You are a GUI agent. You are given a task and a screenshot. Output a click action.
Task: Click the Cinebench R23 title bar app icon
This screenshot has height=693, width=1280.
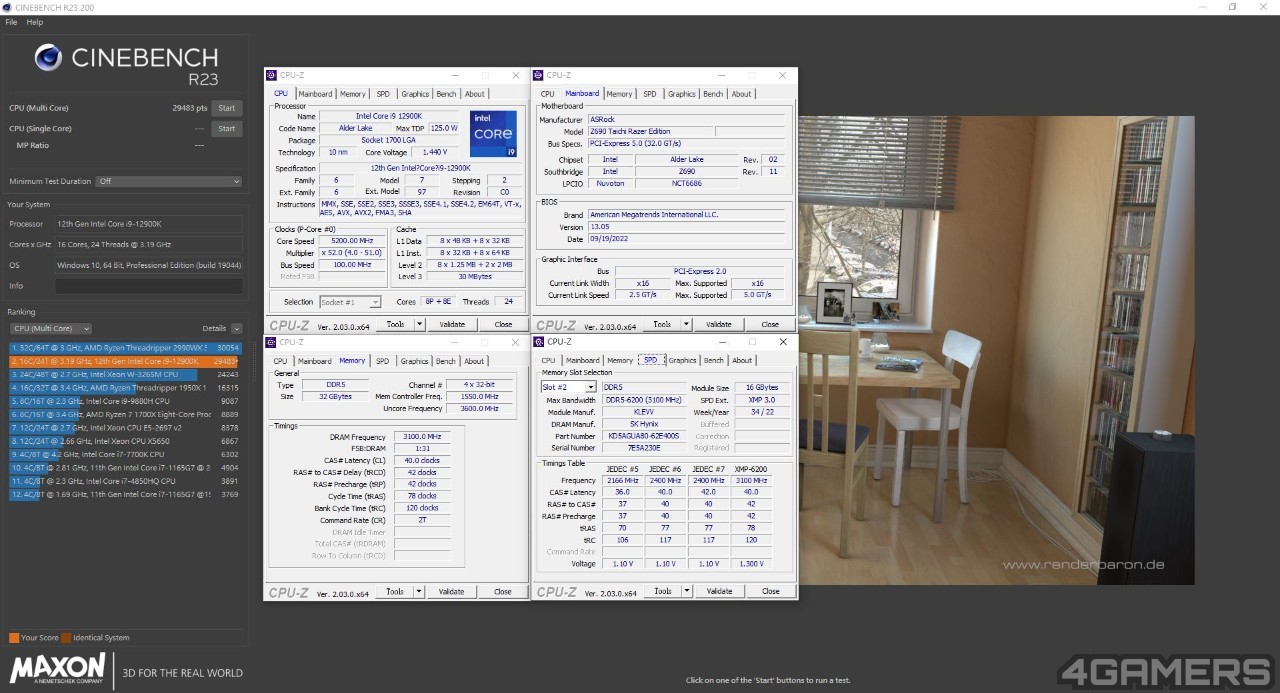point(8,7)
